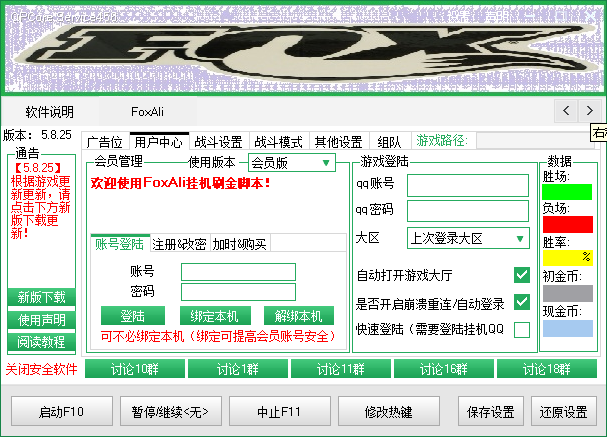Image resolution: width=607 pixels, height=437 pixels.
Task: Enable 快速登陆 checkbox
Action: [521, 329]
